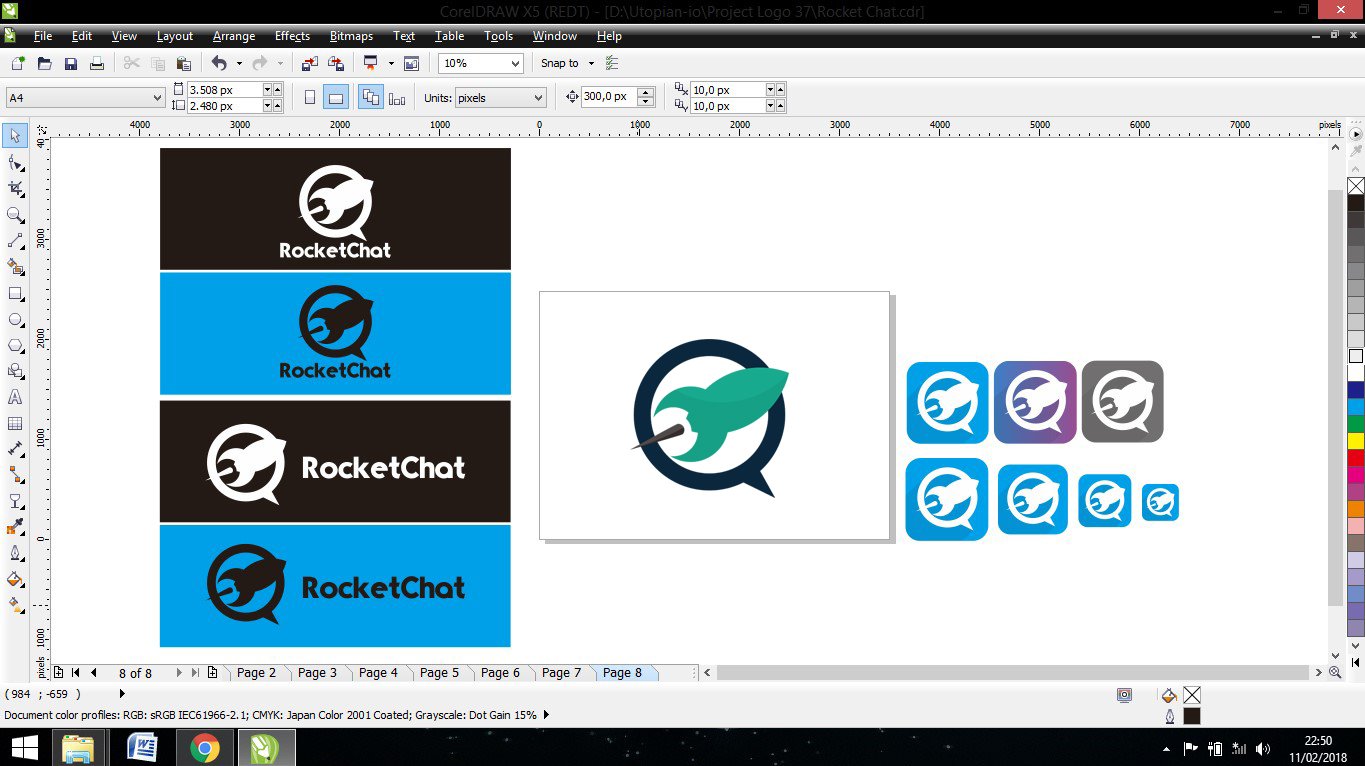Pick the yellow swatch in color palette

click(x=1356, y=440)
